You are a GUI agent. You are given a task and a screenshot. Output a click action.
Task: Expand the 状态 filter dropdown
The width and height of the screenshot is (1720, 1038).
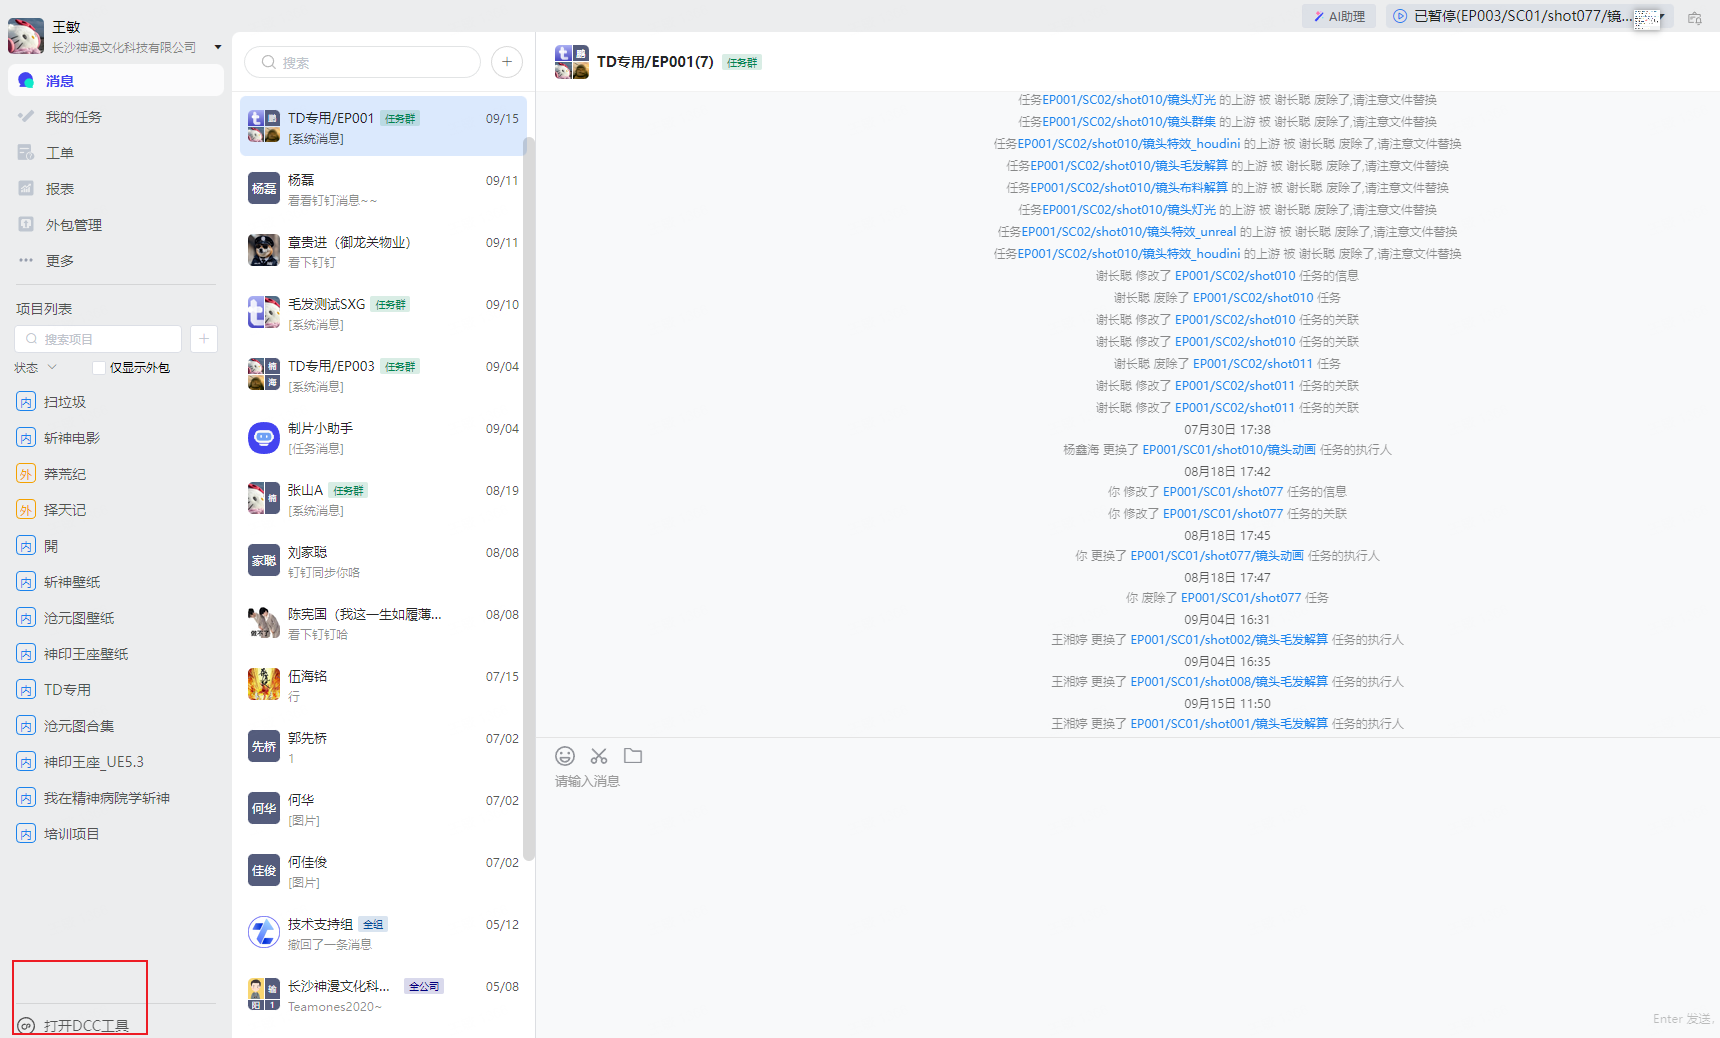tap(37, 368)
